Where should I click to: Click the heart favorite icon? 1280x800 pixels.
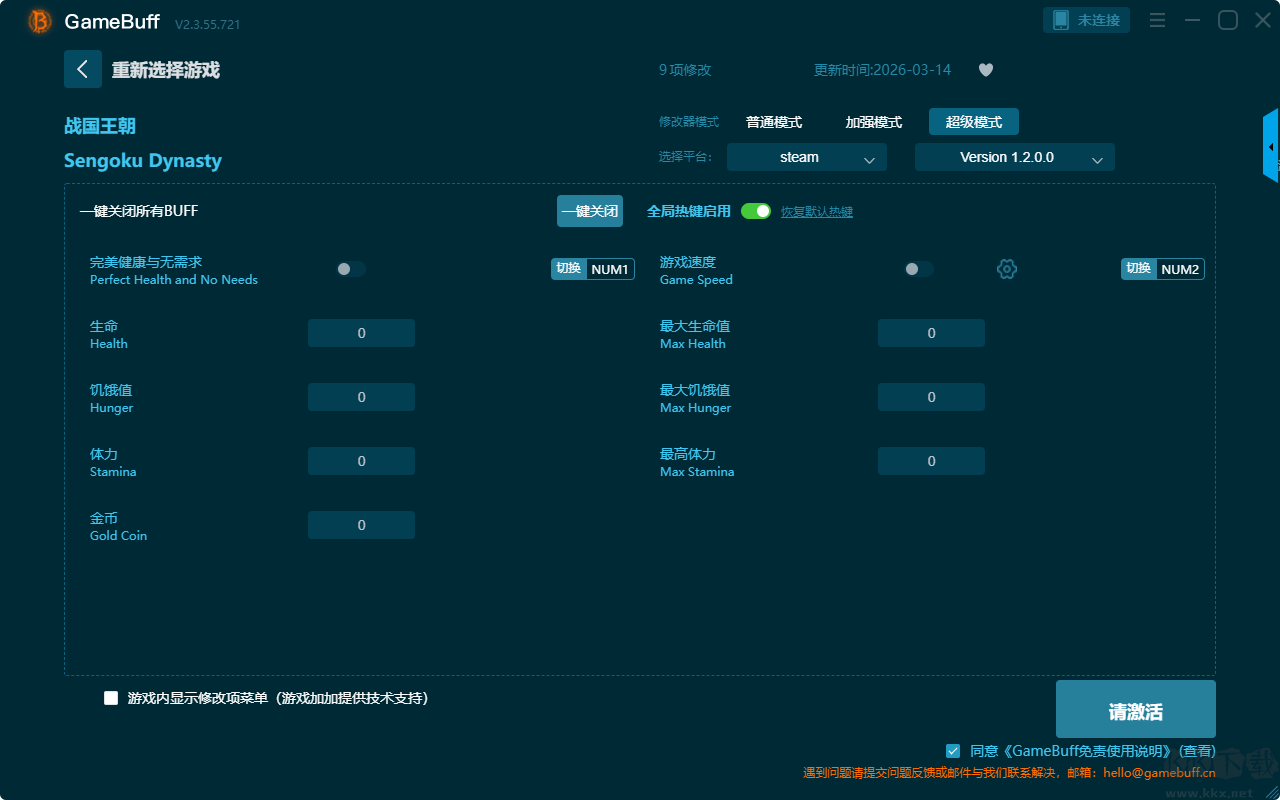click(986, 70)
